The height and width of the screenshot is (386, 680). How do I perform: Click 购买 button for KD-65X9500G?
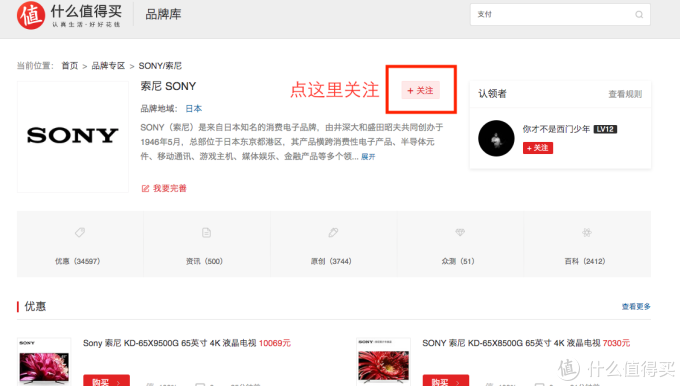(106, 380)
